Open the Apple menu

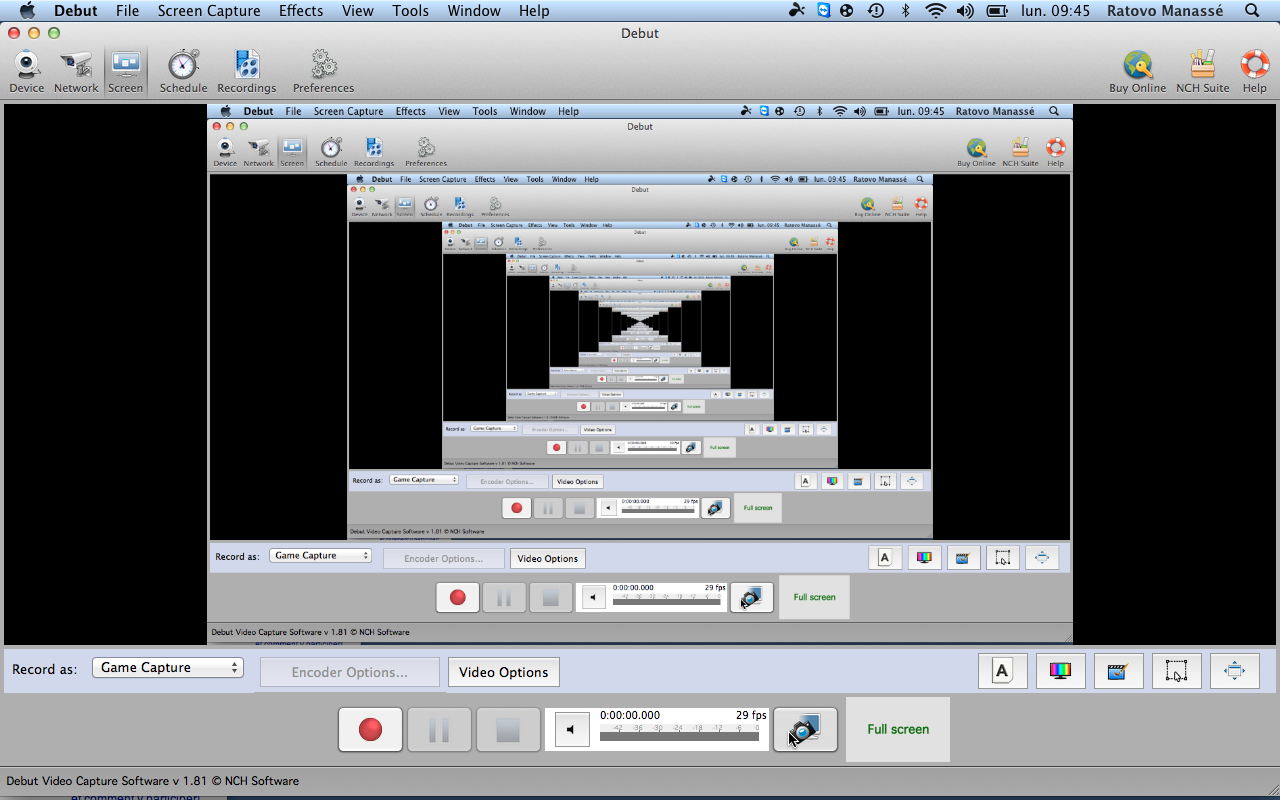[28, 11]
